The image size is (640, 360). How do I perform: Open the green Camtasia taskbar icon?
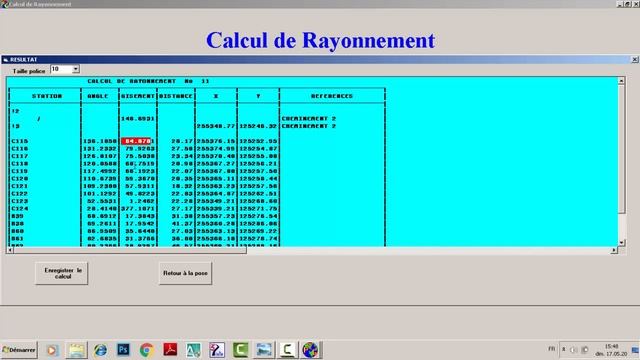240,350
